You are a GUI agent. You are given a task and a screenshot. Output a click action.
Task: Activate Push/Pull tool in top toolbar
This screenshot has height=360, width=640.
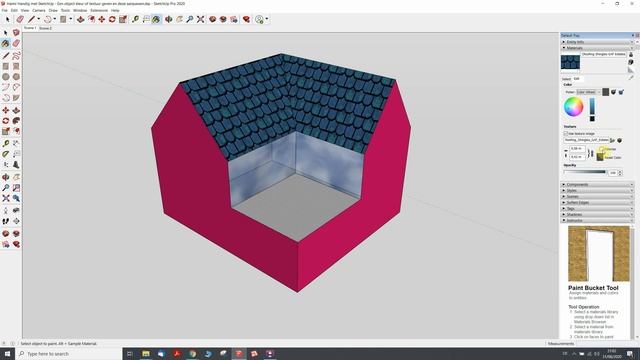coord(80,19)
